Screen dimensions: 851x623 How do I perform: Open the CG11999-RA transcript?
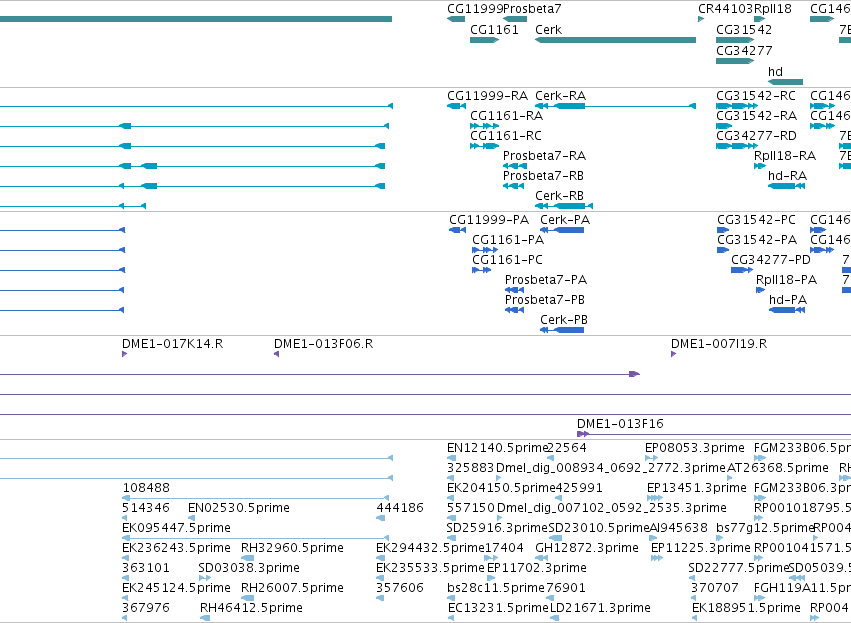tap(456, 106)
